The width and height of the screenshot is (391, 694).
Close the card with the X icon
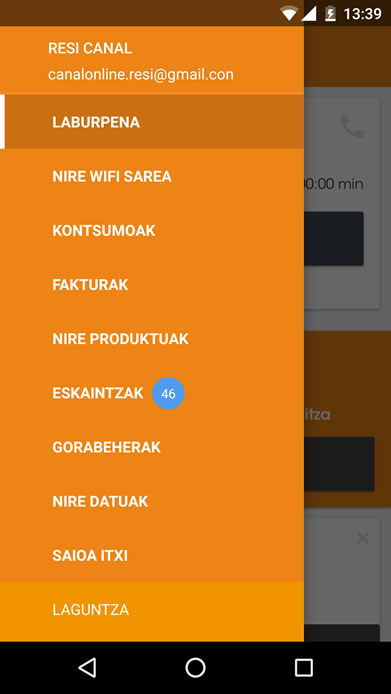click(x=363, y=538)
